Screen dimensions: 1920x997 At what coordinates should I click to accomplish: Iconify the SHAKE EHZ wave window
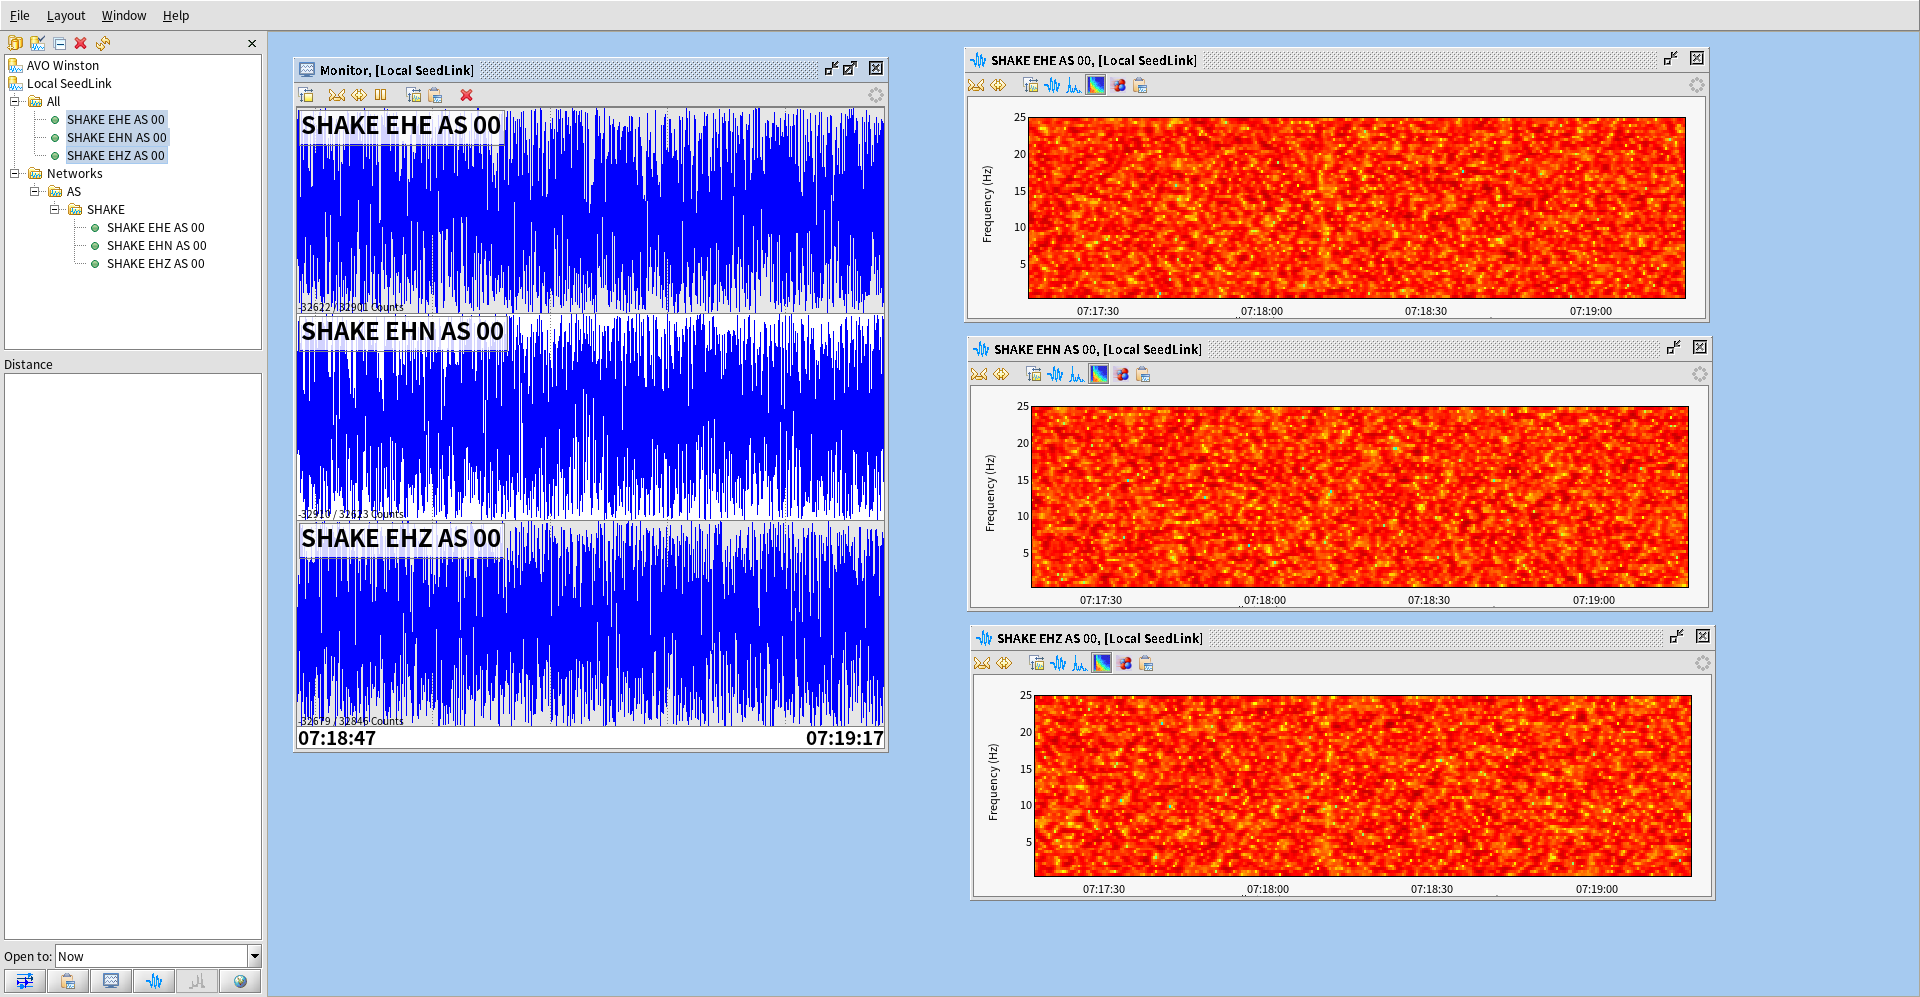(1677, 637)
